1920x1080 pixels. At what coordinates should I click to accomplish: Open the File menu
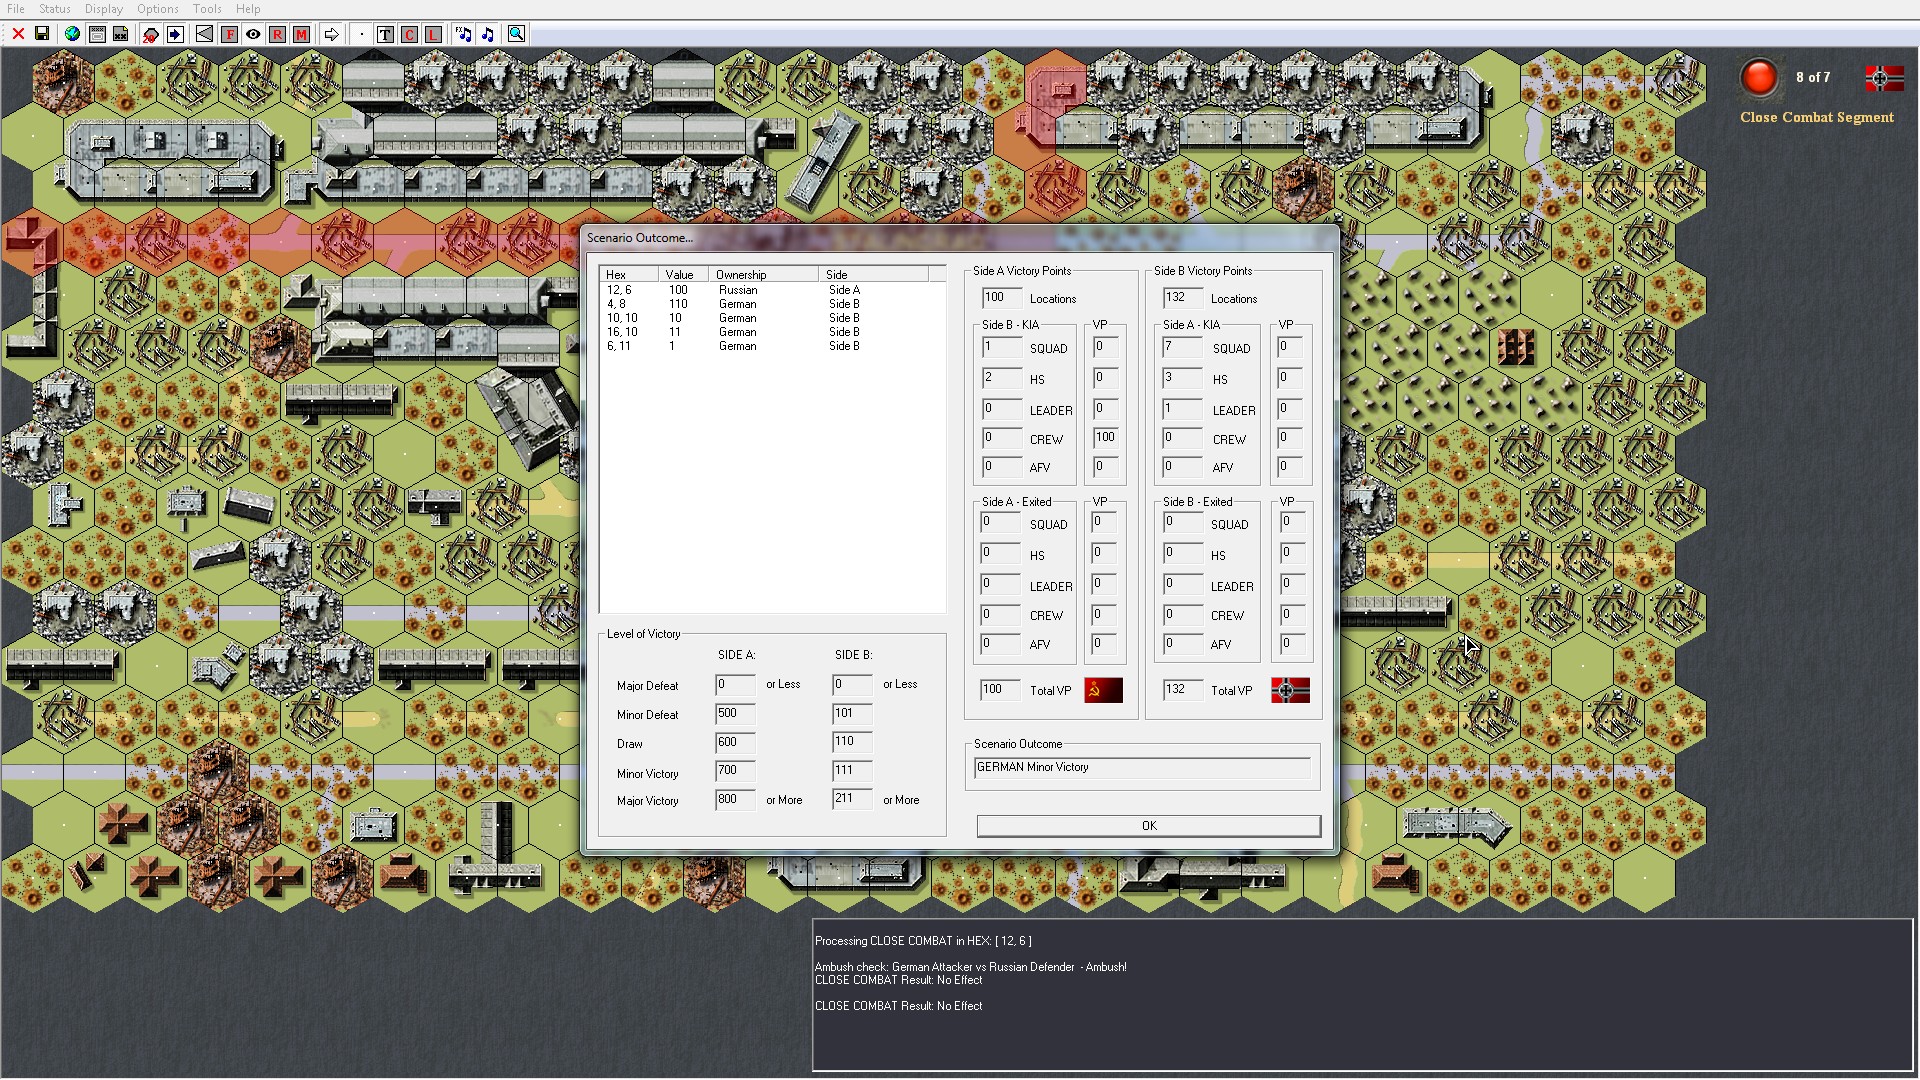pyautogui.click(x=16, y=9)
